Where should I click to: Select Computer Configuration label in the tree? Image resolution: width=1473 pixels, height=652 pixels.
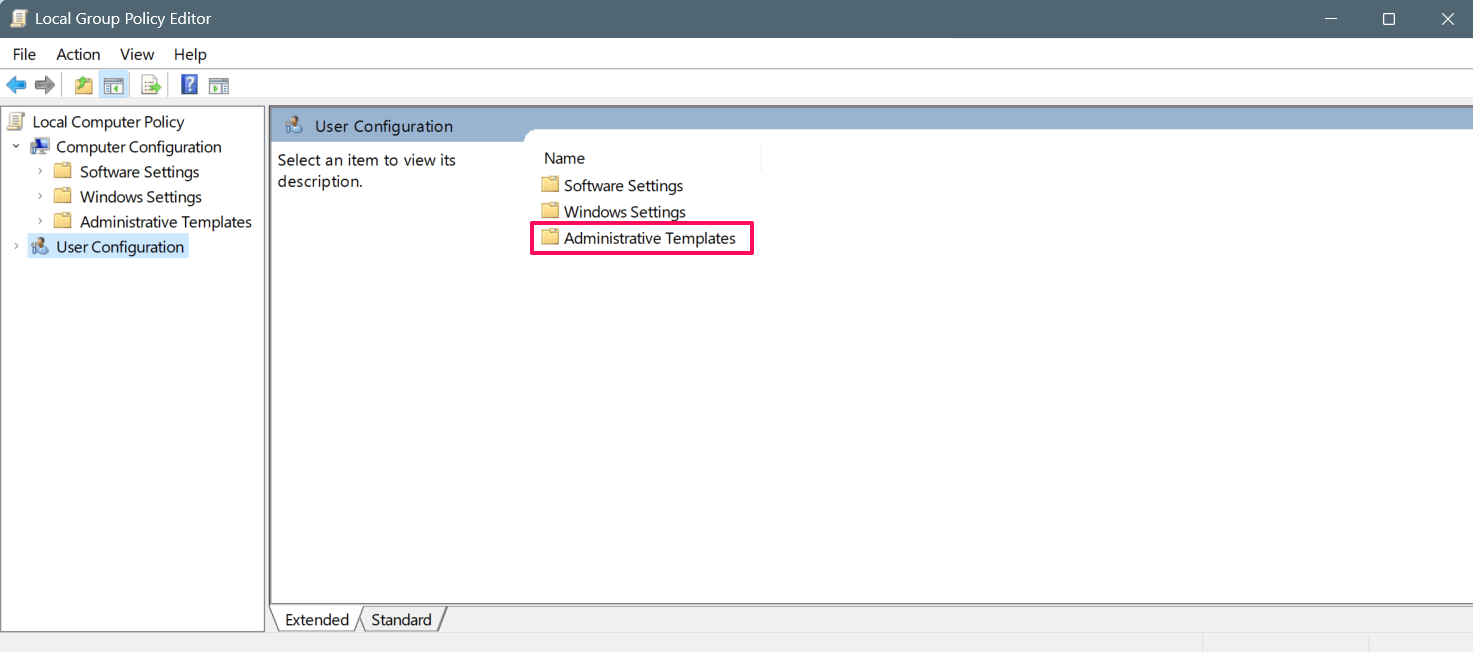click(139, 147)
